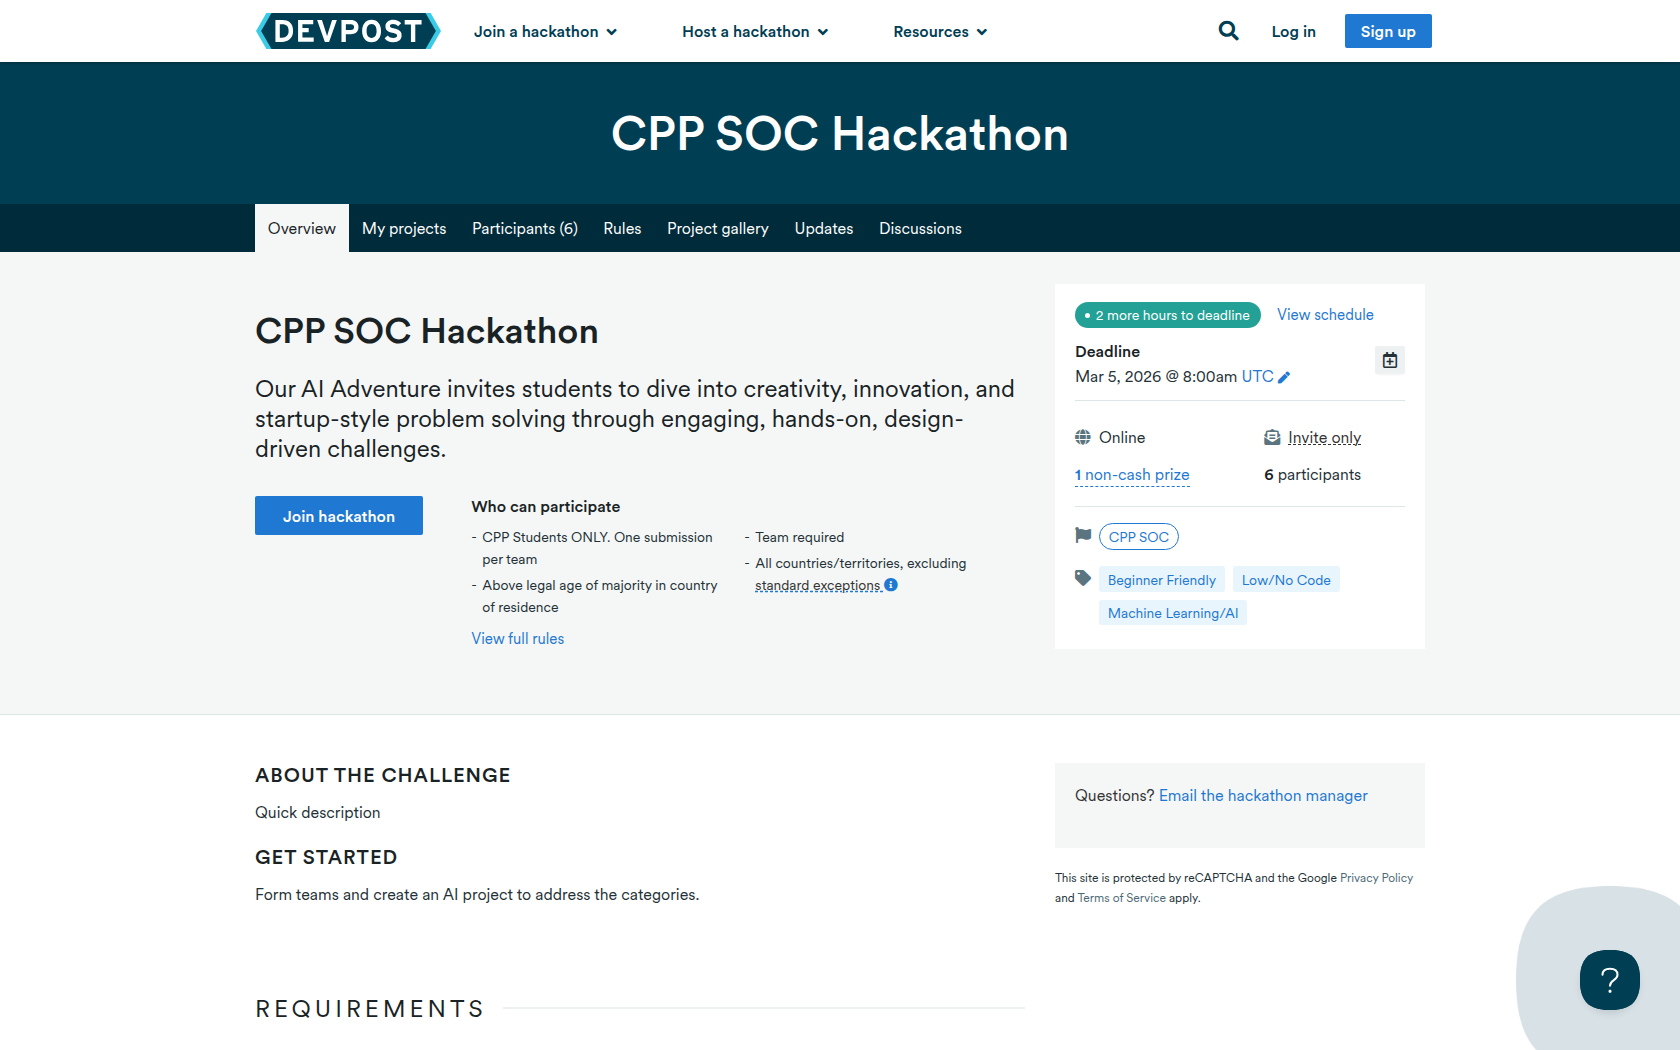Click the globe icon beside Online
The width and height of the screenshot is (1680, 1050).
(1083, 437)
